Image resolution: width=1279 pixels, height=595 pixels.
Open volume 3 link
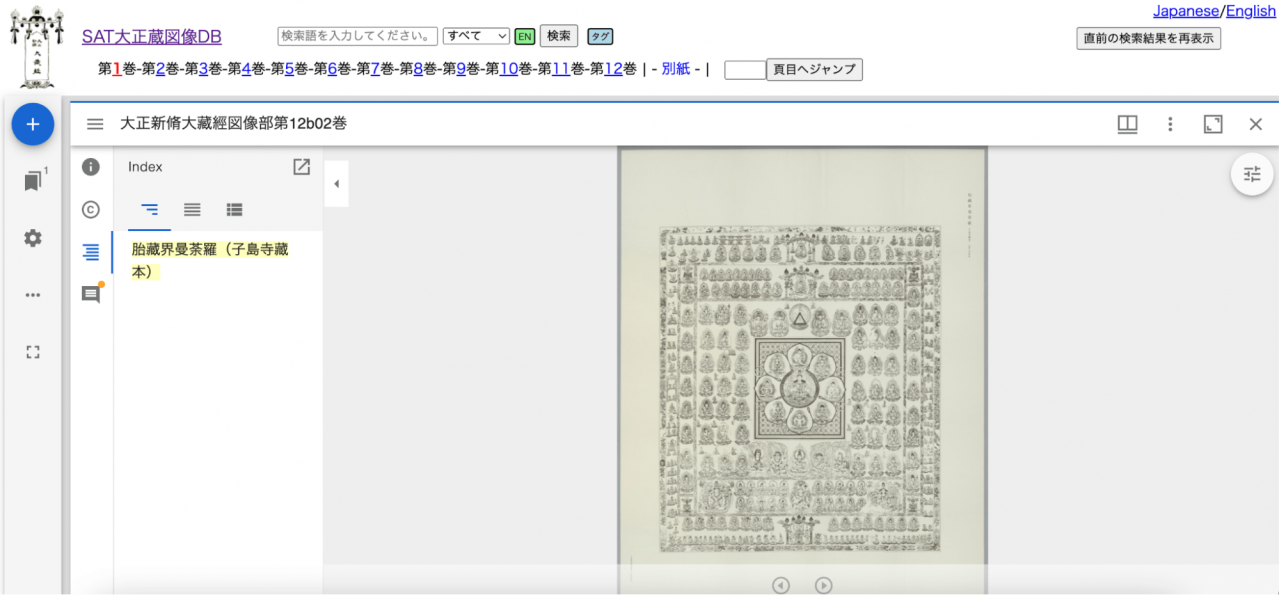pos(203,69)
